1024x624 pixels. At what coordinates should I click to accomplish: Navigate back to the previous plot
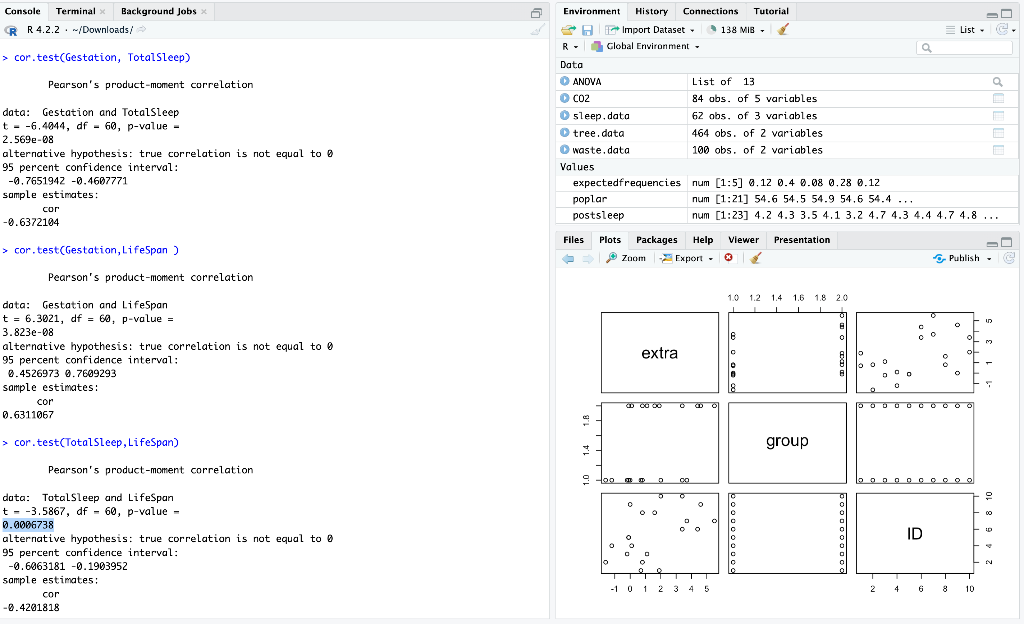(567, 257)
